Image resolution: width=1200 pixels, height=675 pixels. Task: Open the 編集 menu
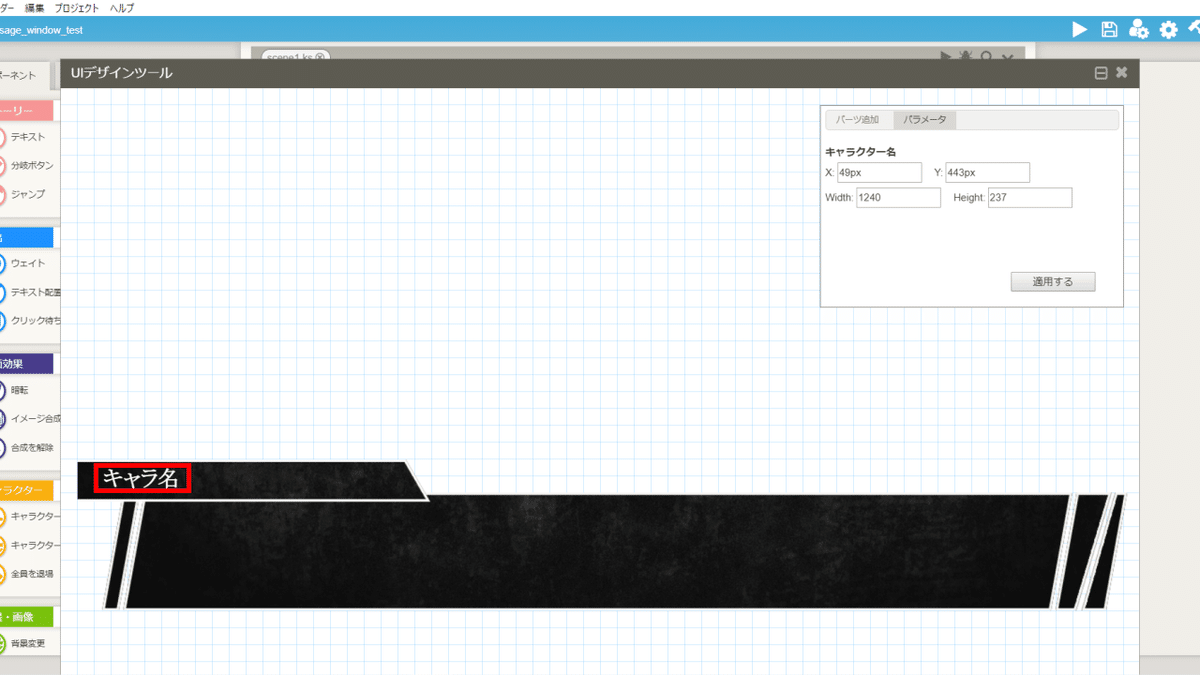pyautogui.click(x=35, y=8)
